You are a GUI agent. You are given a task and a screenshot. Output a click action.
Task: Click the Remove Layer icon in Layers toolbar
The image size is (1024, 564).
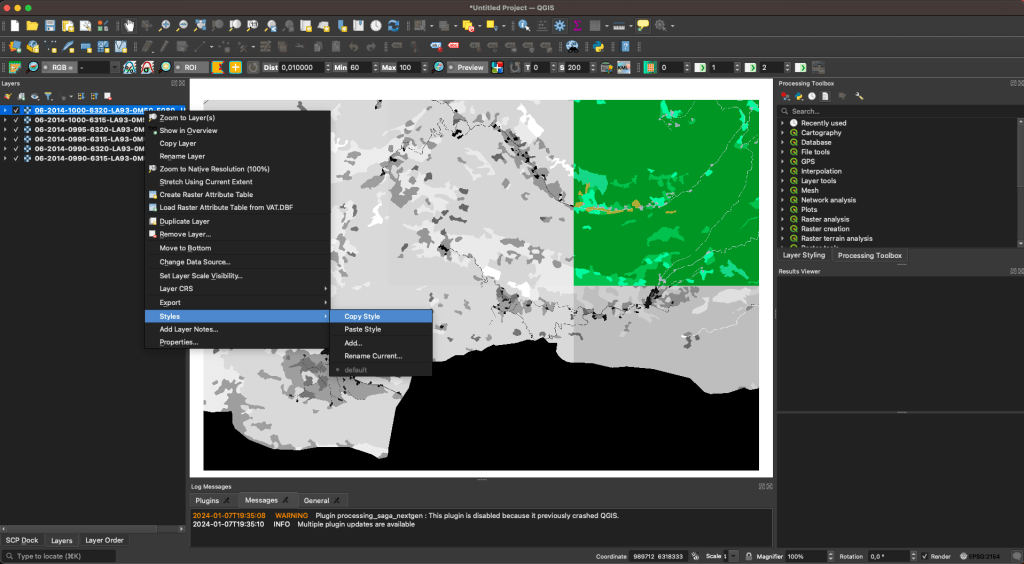[107, 96]
